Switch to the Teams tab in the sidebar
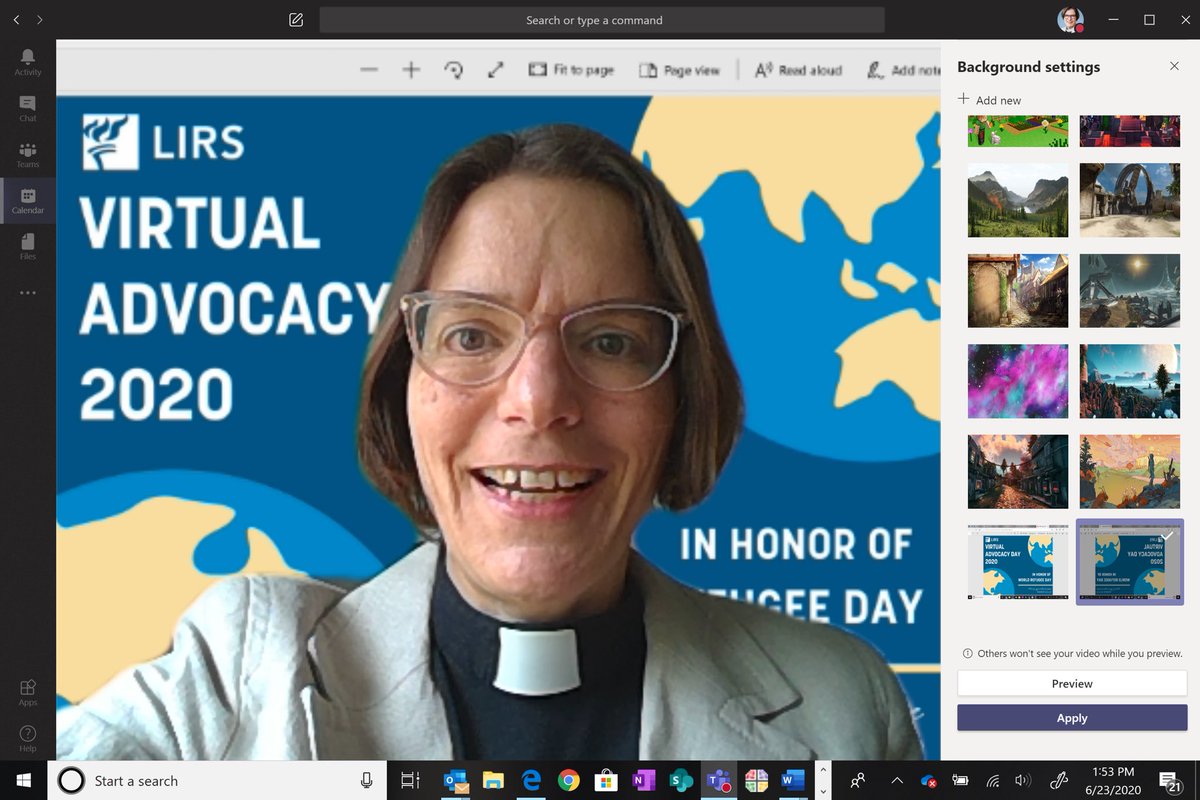Viewport: 1200px width, 800px height. click(27, 153)
